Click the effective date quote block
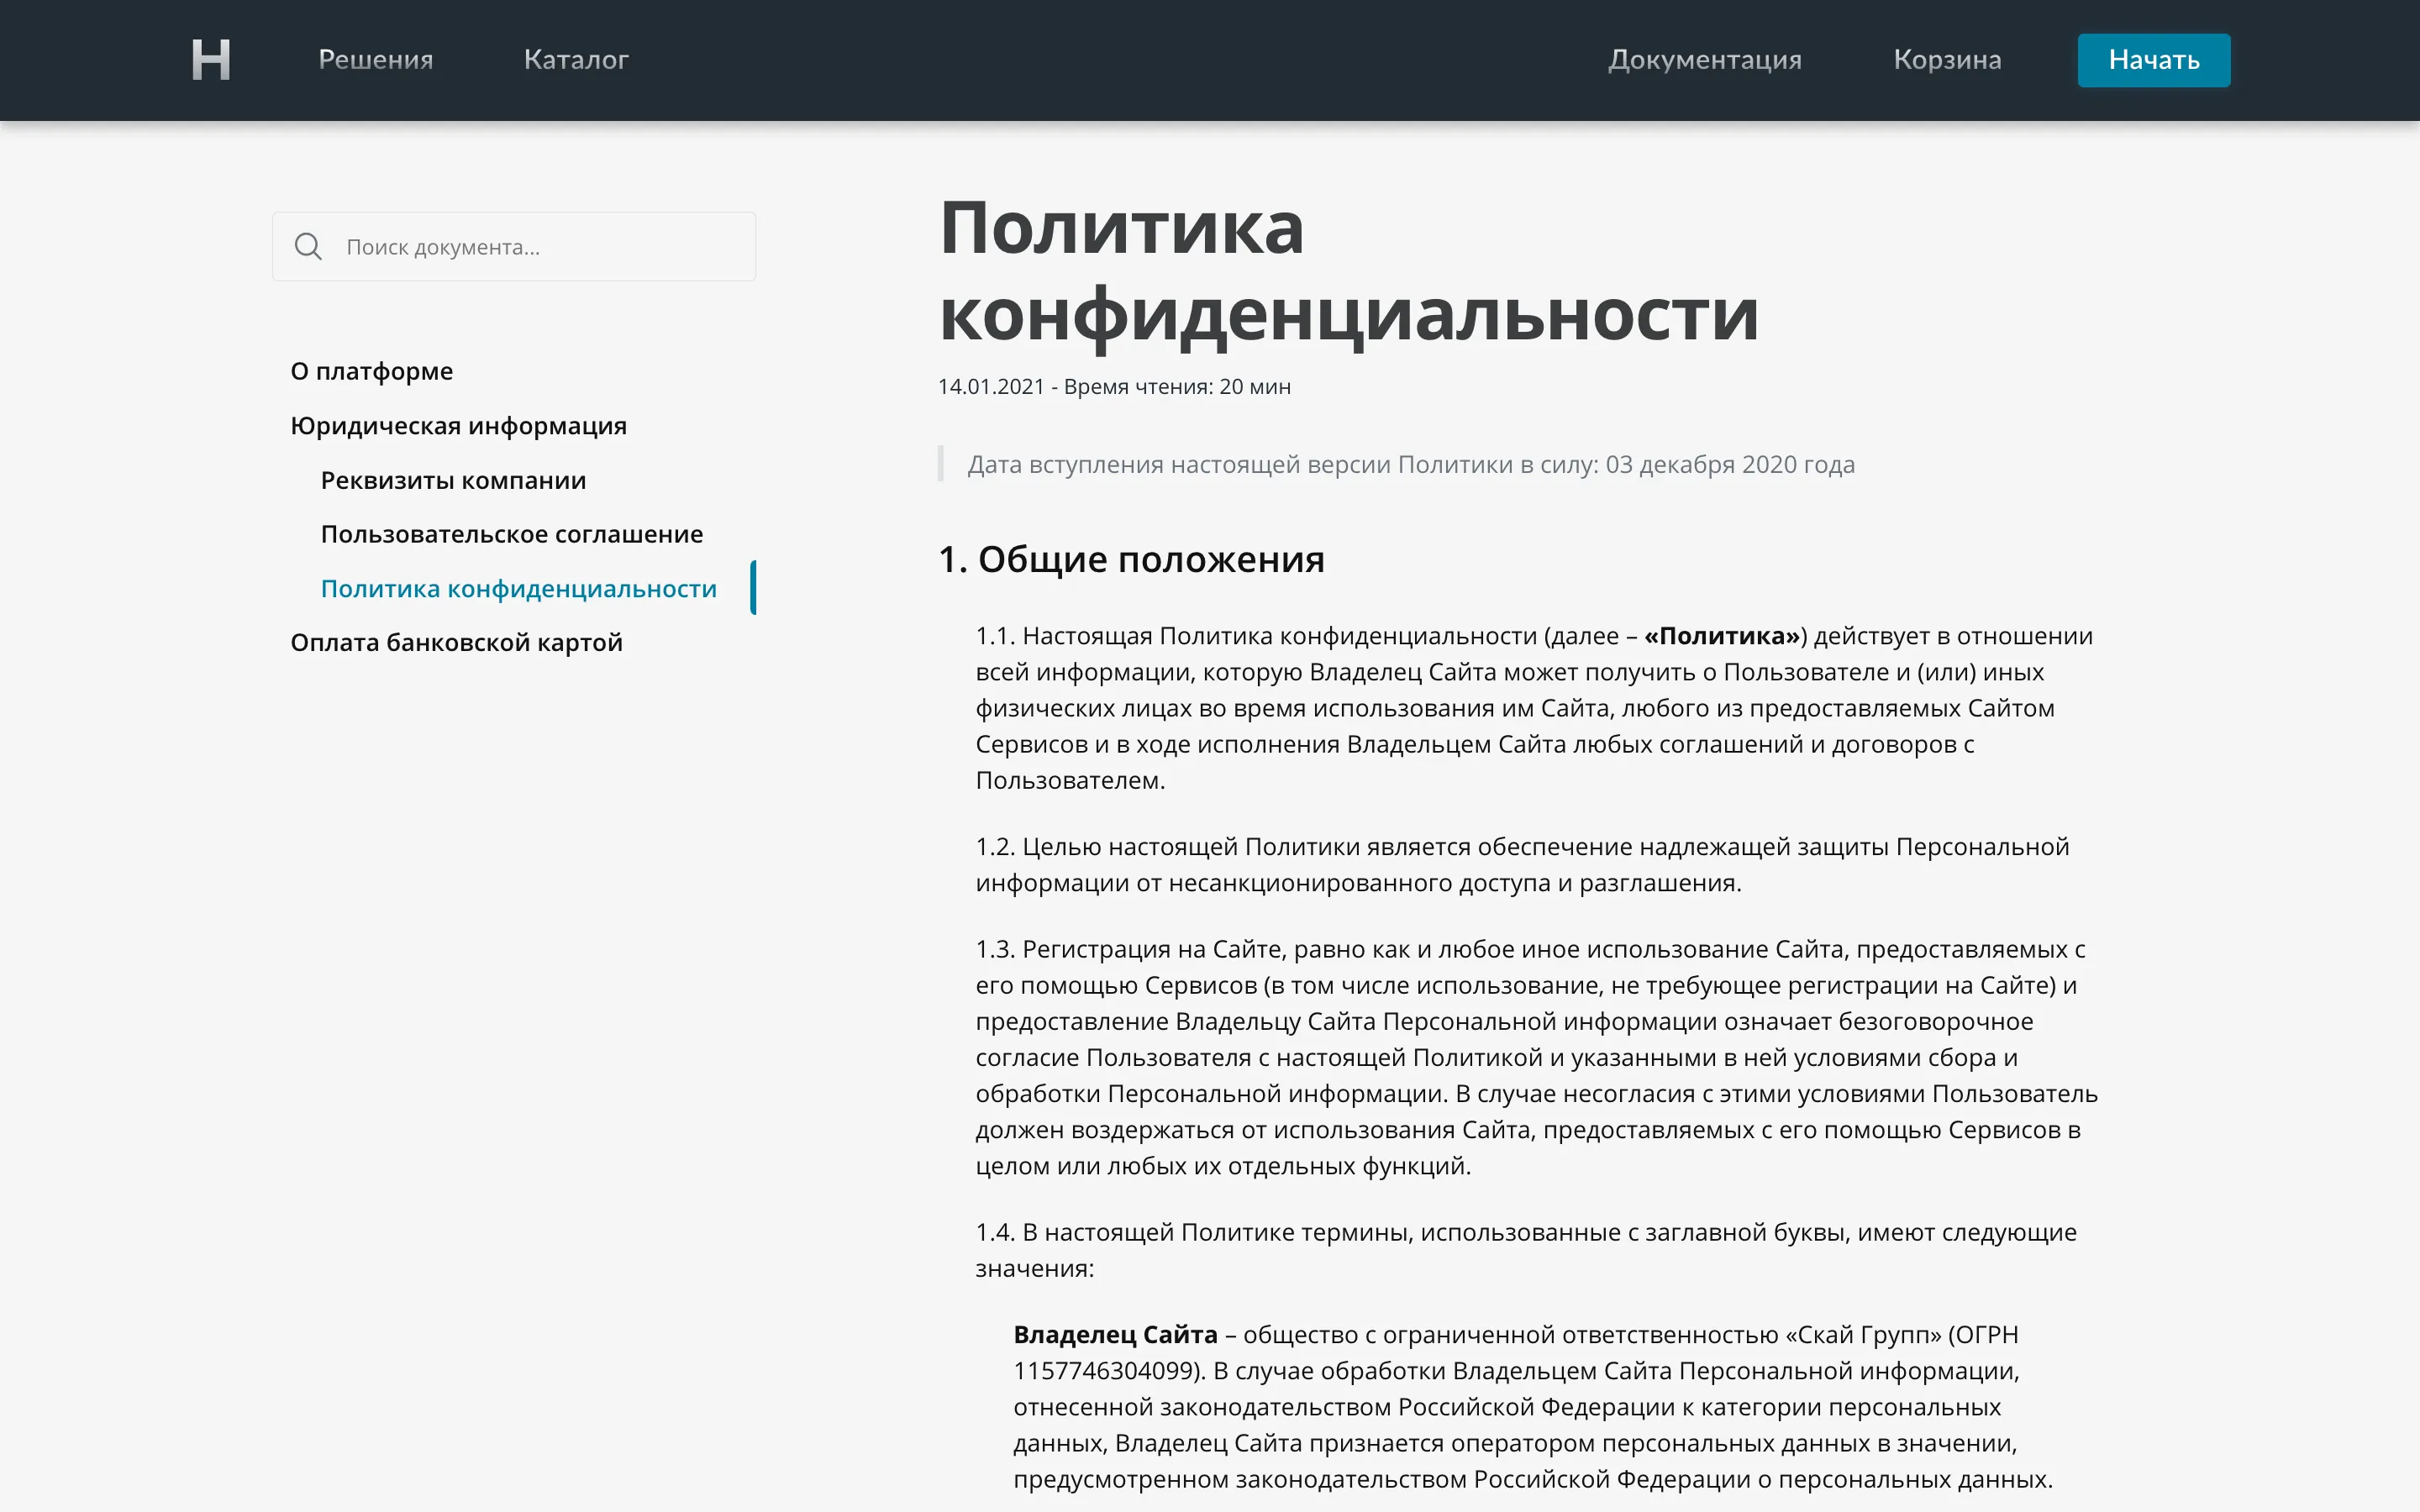 (1410, 464)
